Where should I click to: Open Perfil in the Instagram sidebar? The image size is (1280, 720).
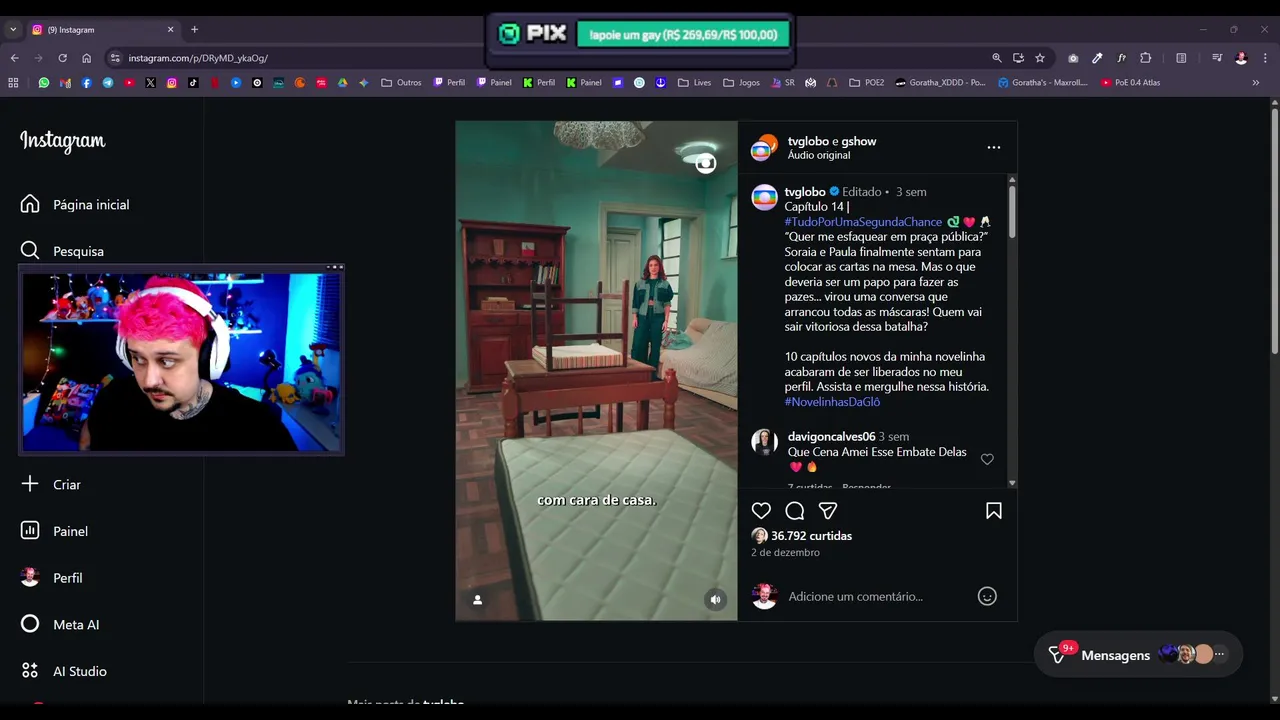pyautogui.click(x=52, y=578)
